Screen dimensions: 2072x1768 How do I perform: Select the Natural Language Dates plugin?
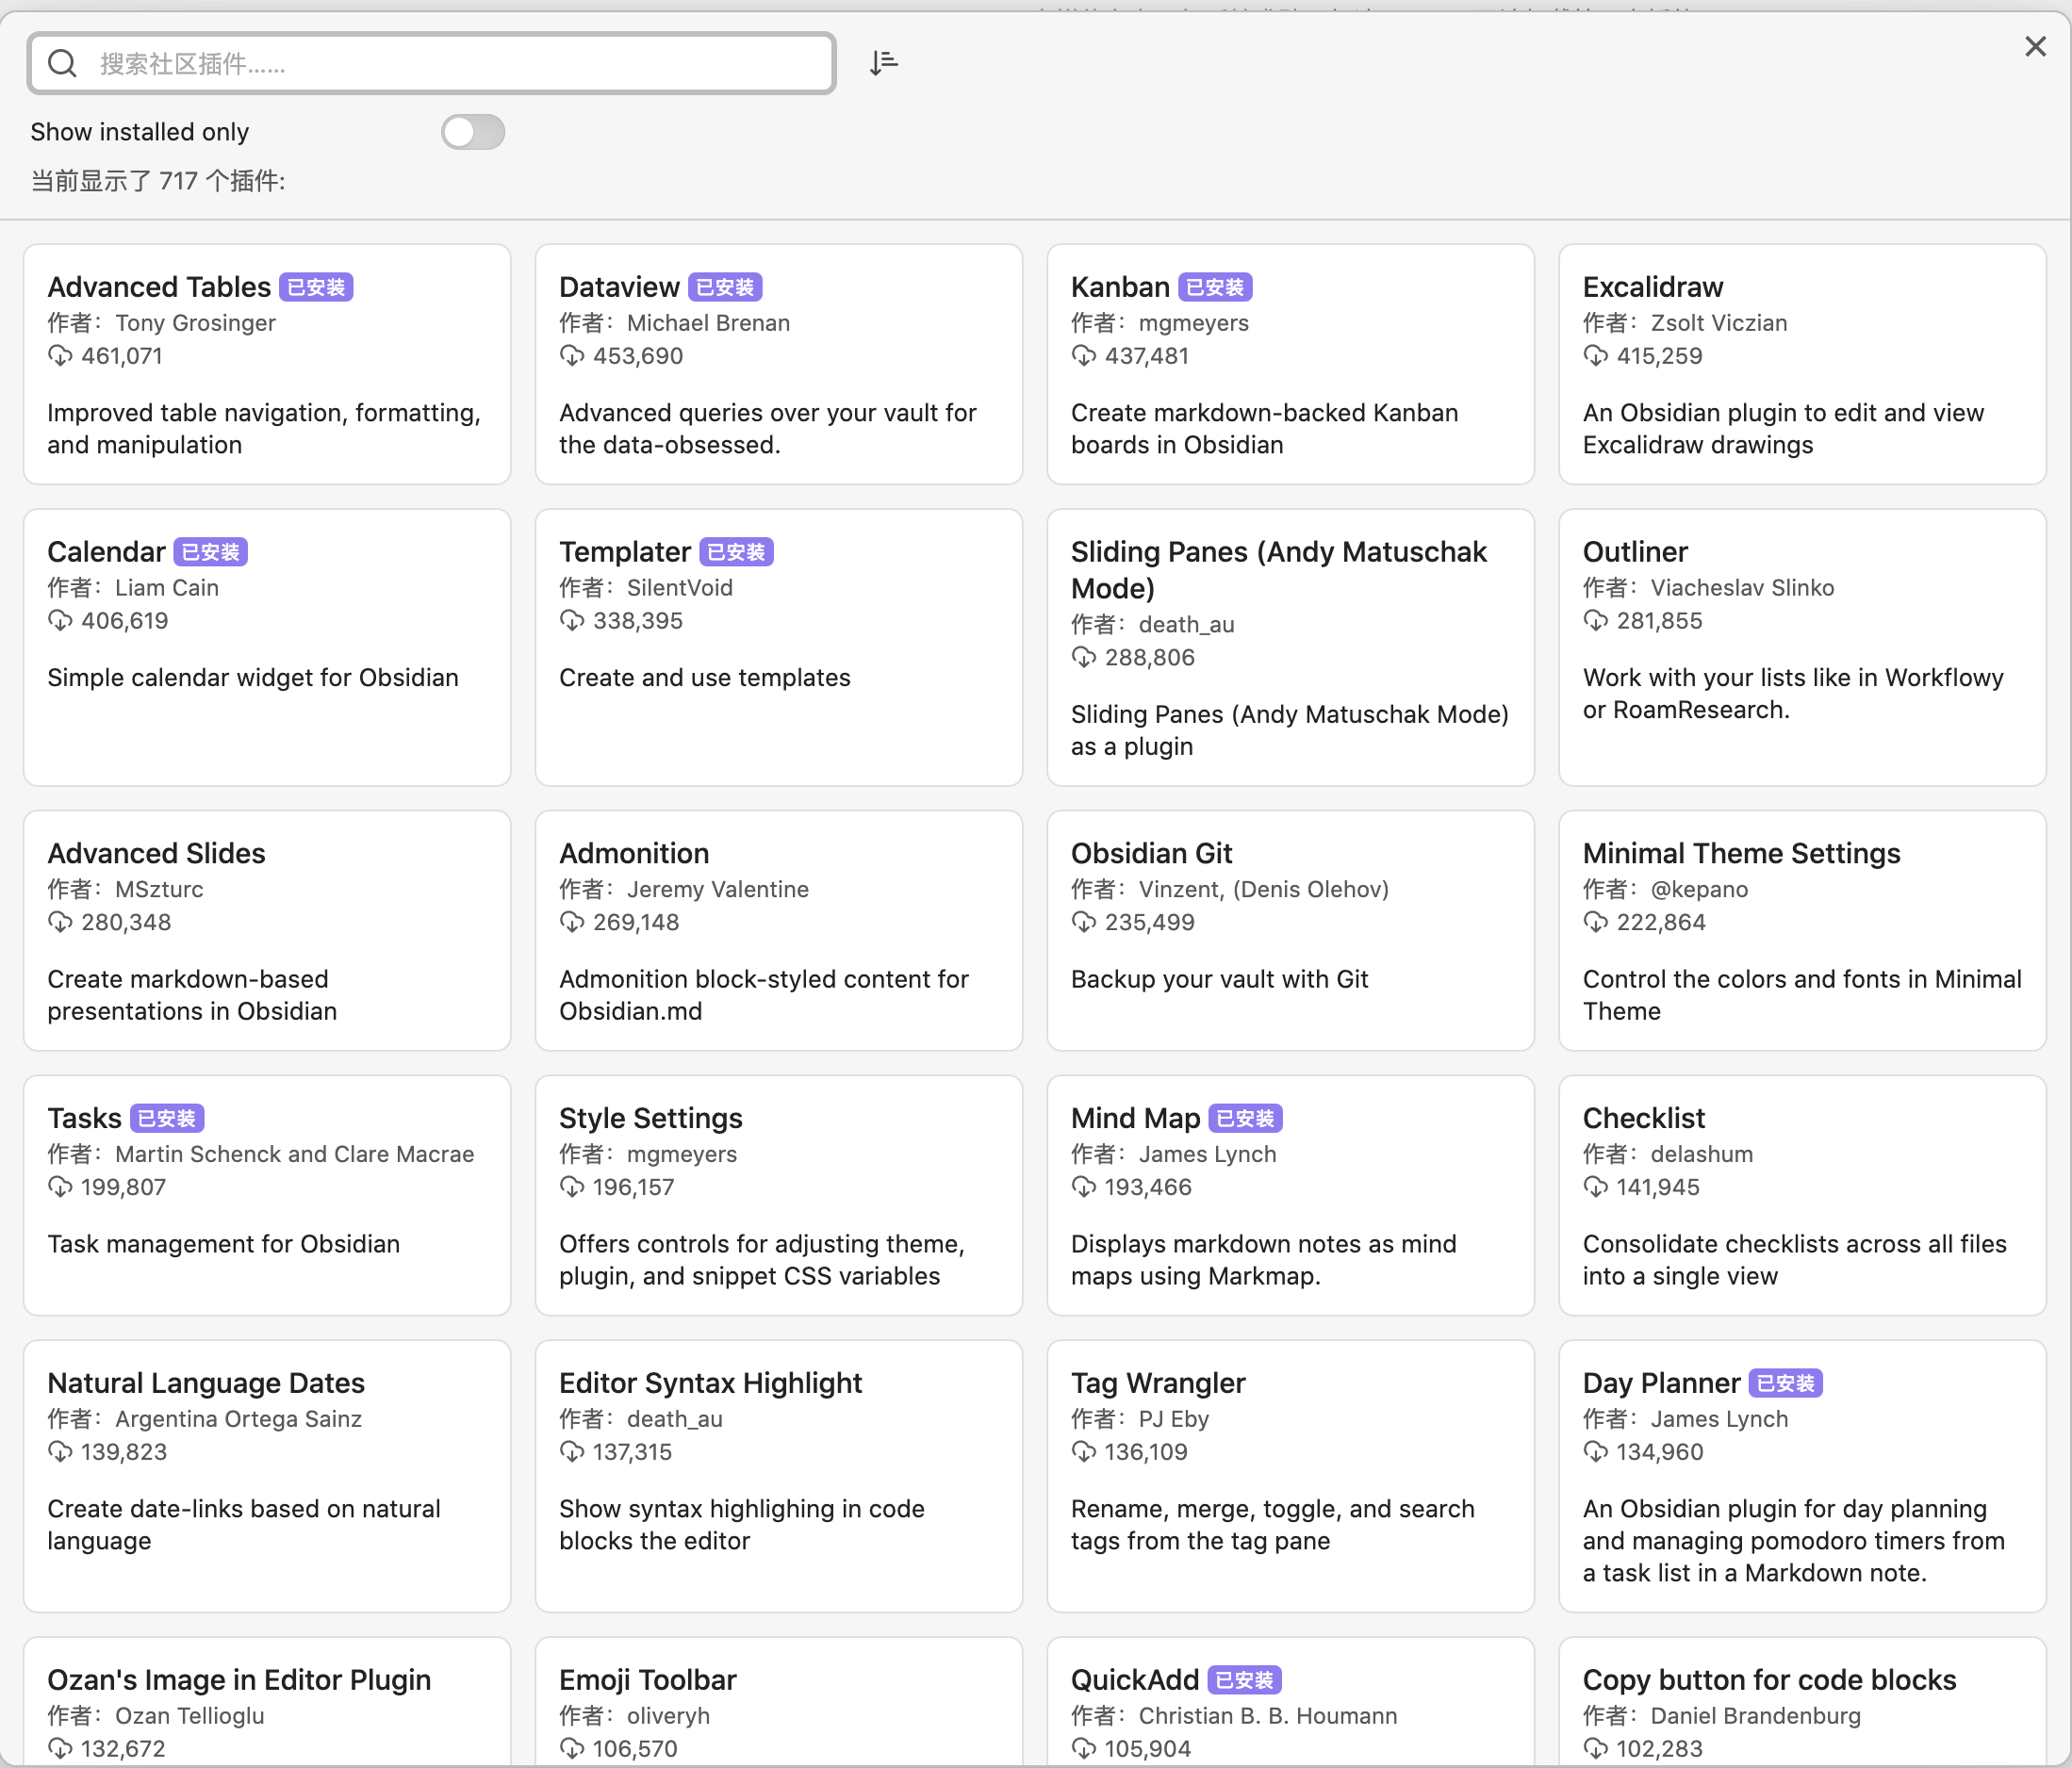267,1475
